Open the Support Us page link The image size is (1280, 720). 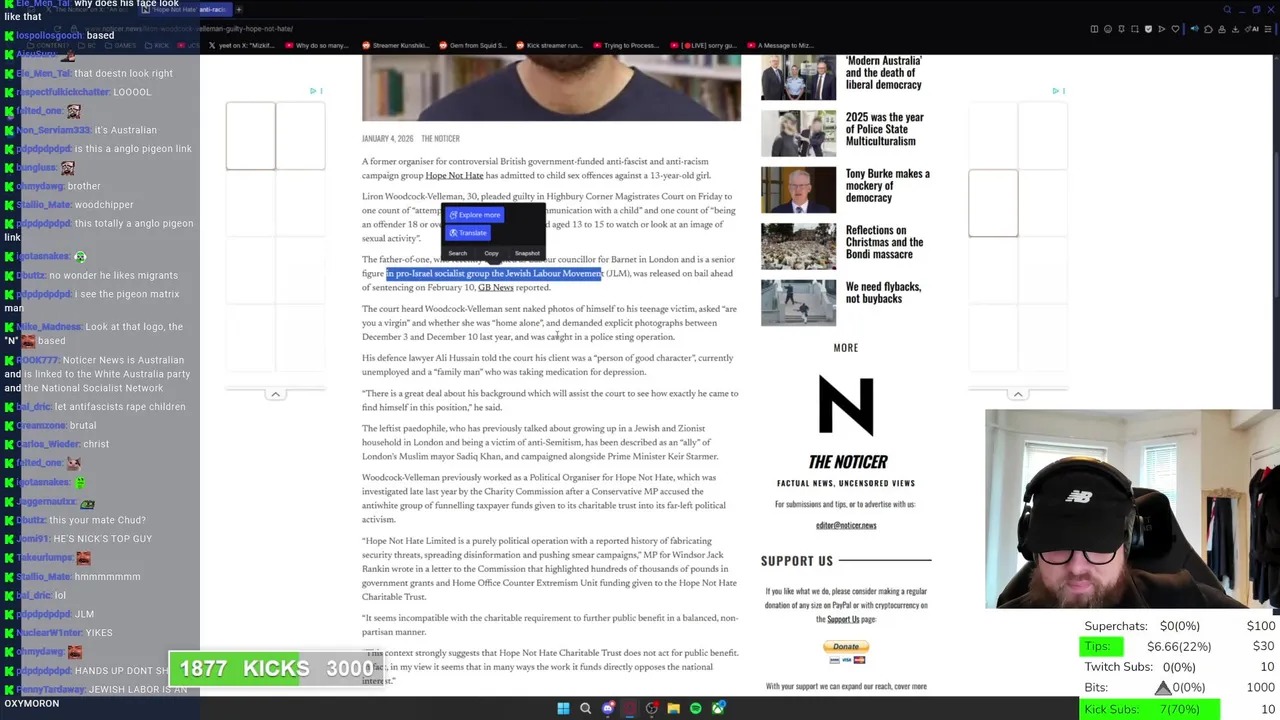point(843,619)
